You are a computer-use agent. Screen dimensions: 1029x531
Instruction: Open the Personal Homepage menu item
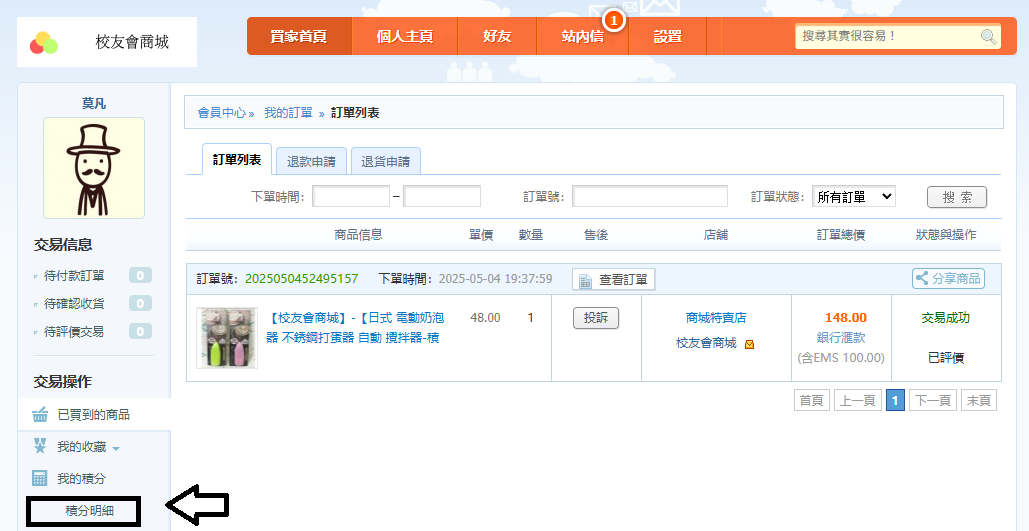405,37
